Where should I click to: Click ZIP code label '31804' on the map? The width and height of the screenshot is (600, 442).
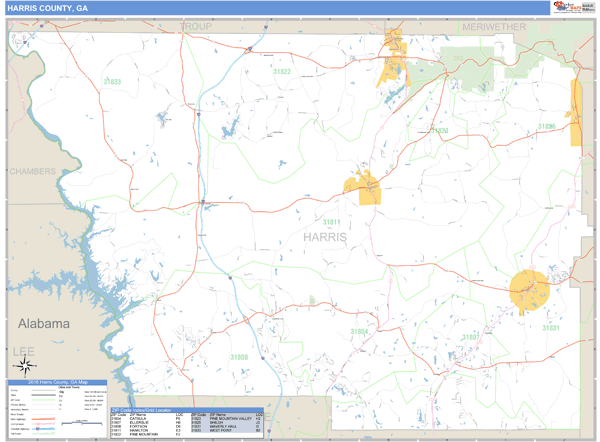pos(359,332)
